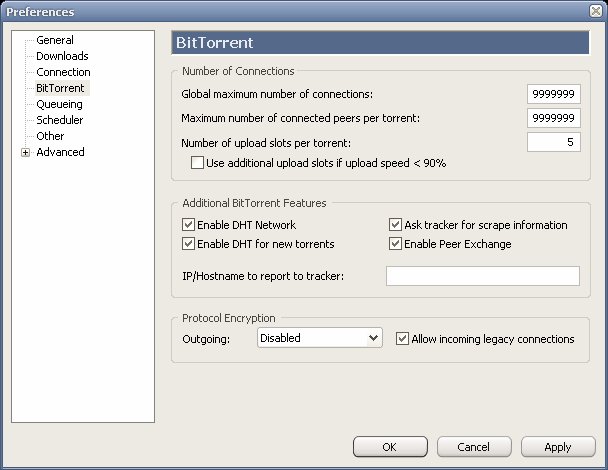Screen dimensions: 608x470
Task: Focus the upload slots per torrent field
Action: pos(553,142)
